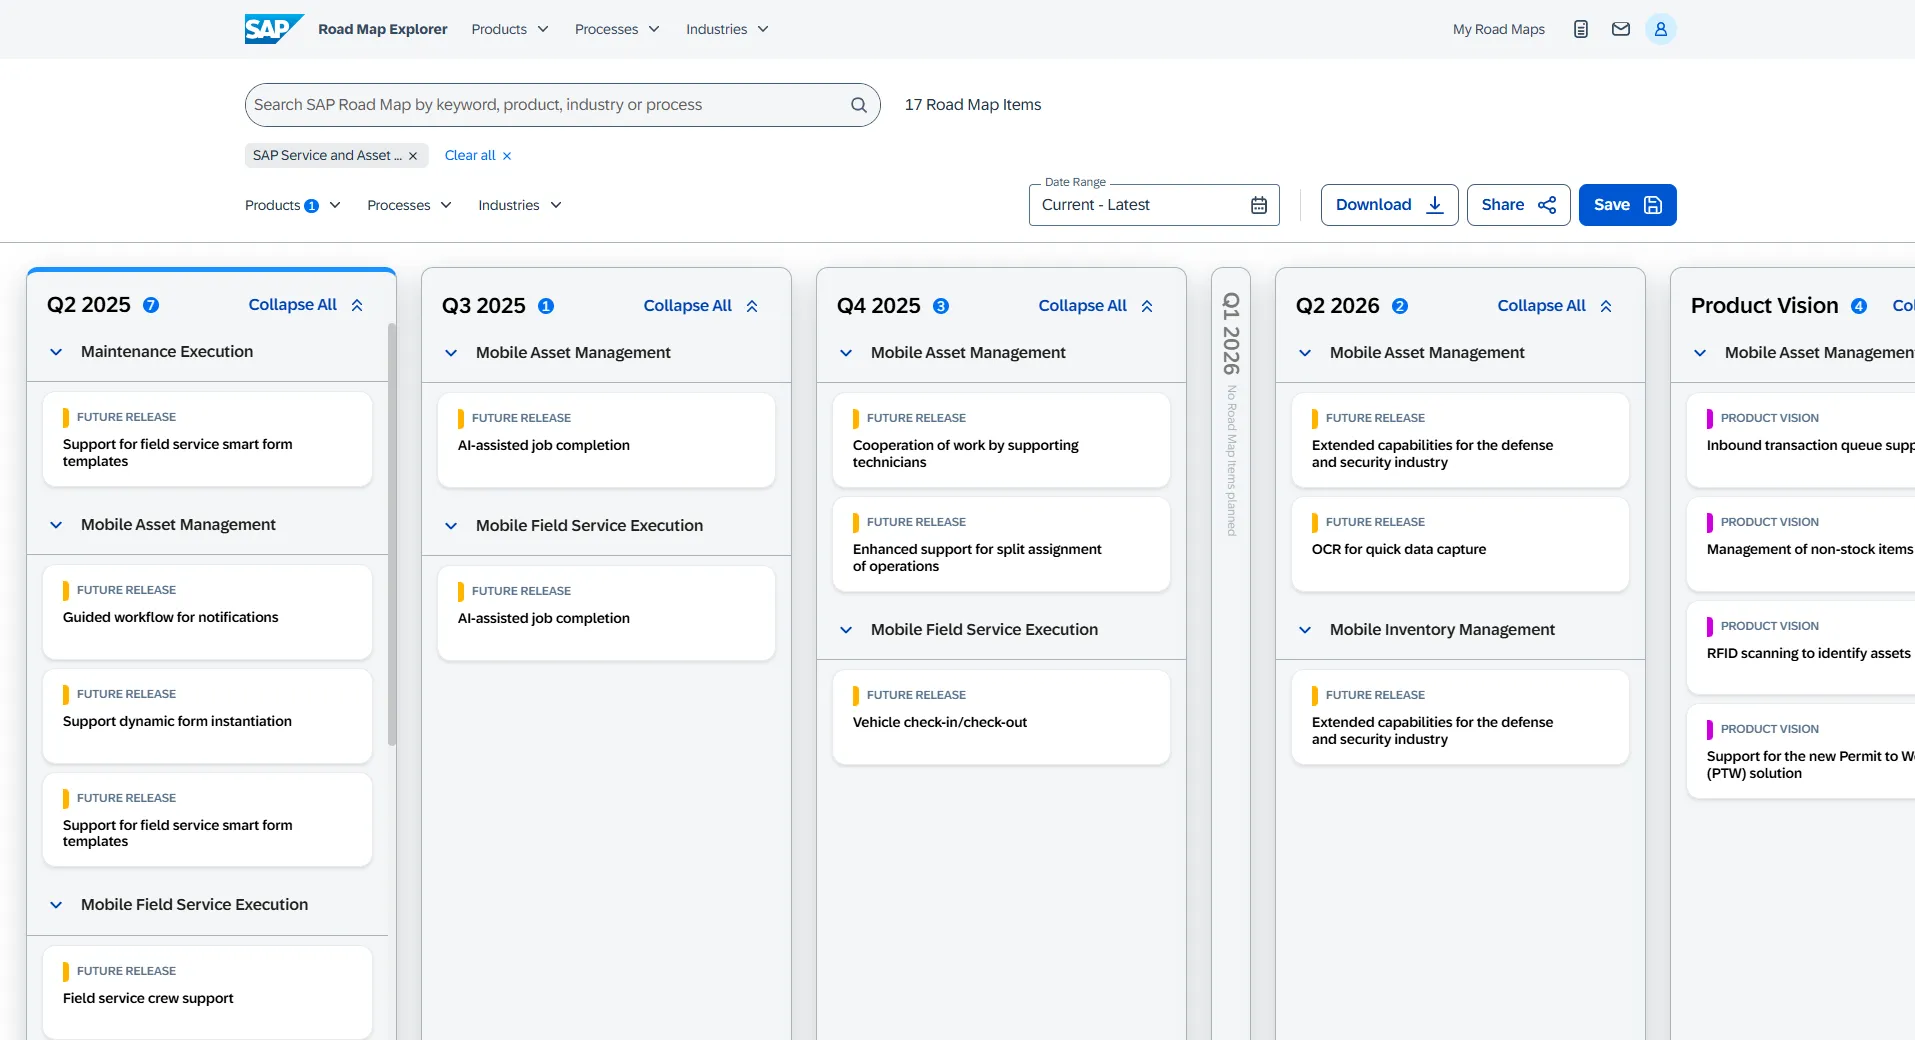Expand the Processes filter dropdown

[409, 205]
